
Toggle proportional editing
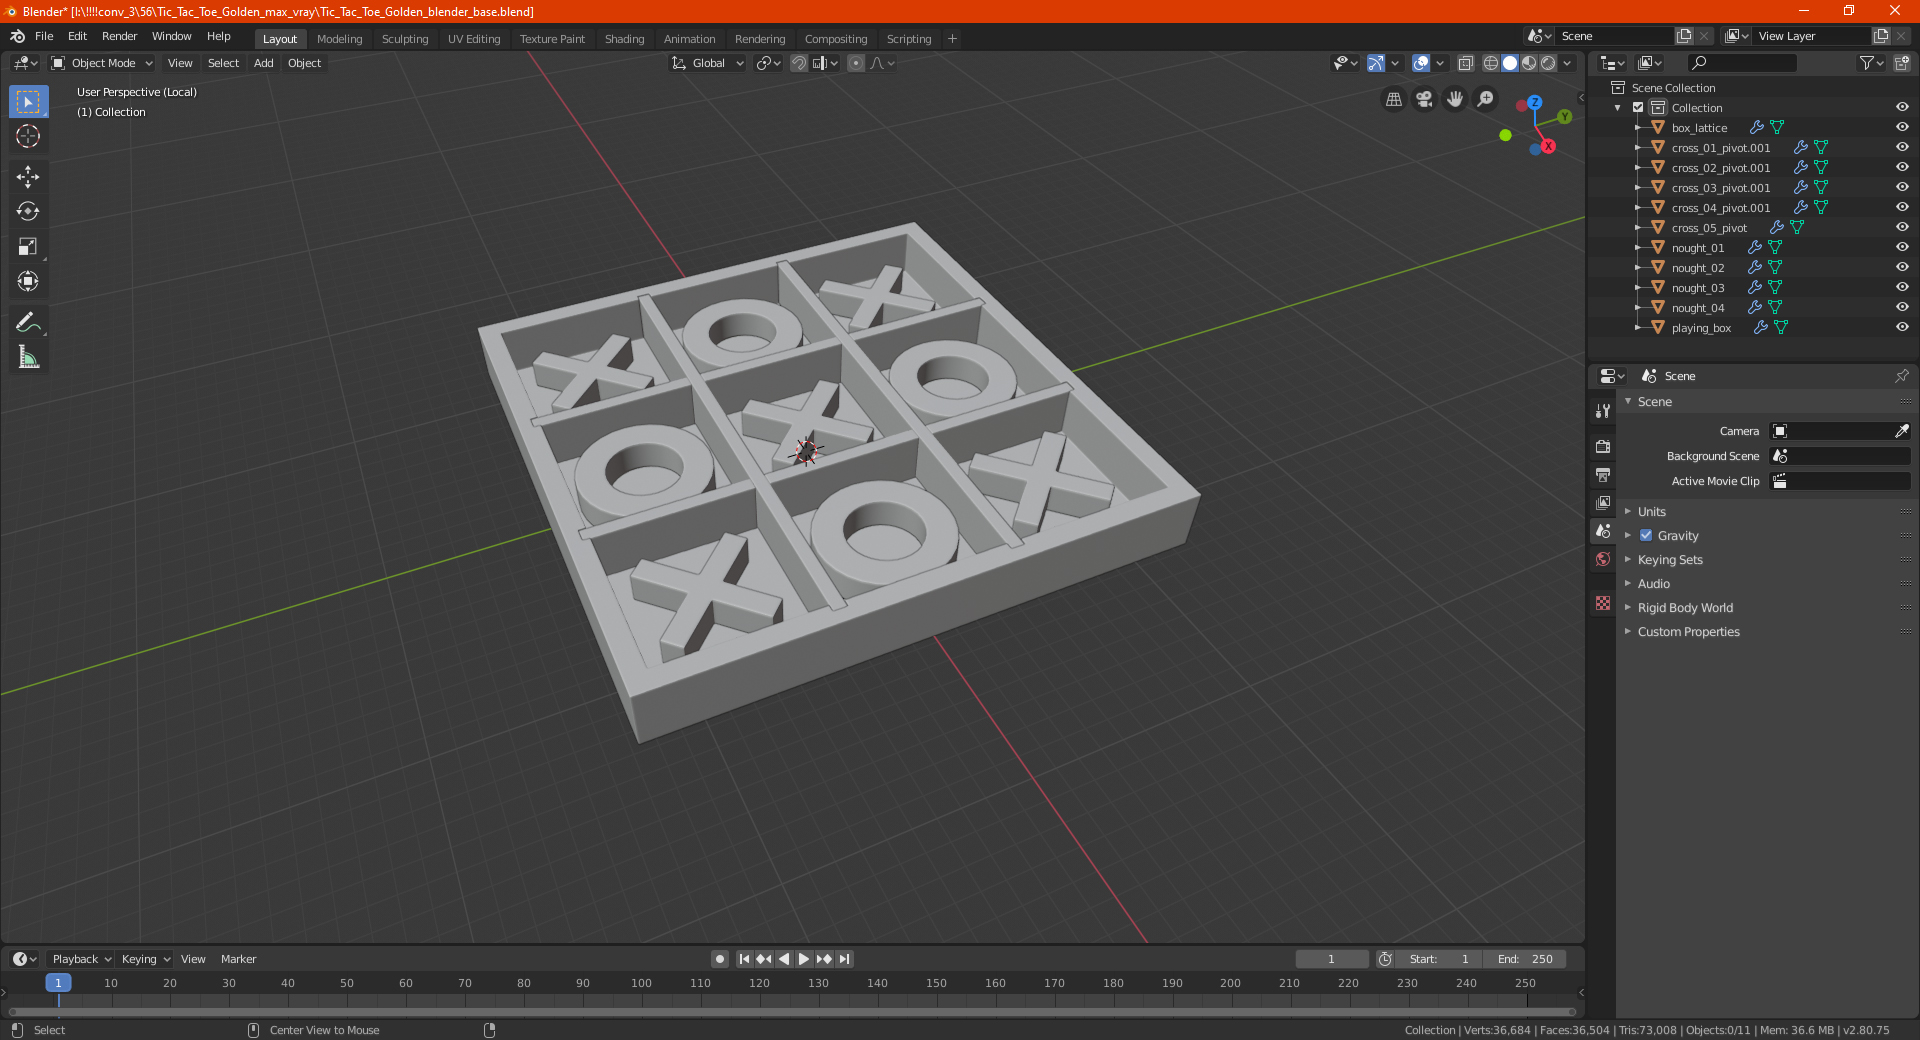pyautogui.click(x=856, y=63)
